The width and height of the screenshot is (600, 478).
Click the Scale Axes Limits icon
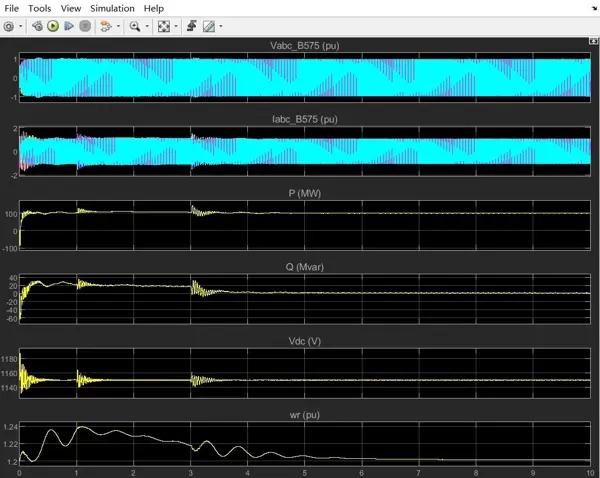(165, 26)
